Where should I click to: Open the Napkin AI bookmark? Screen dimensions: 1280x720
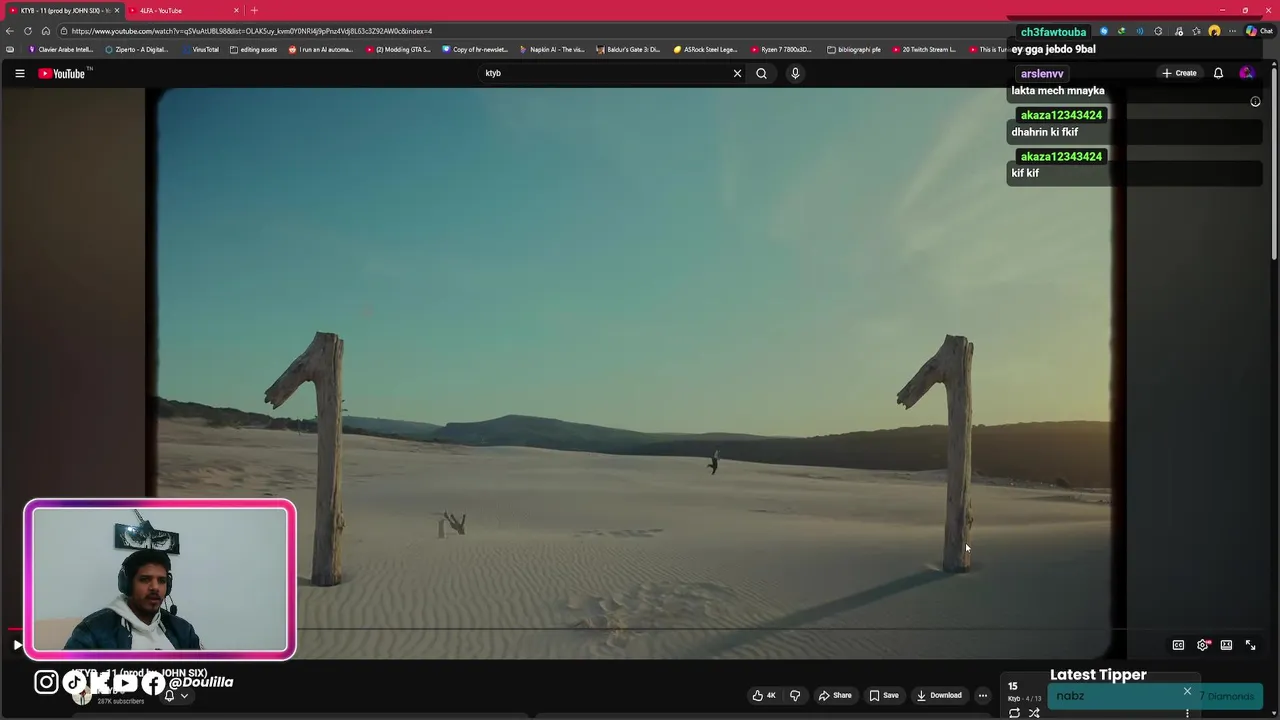(552, 49)
